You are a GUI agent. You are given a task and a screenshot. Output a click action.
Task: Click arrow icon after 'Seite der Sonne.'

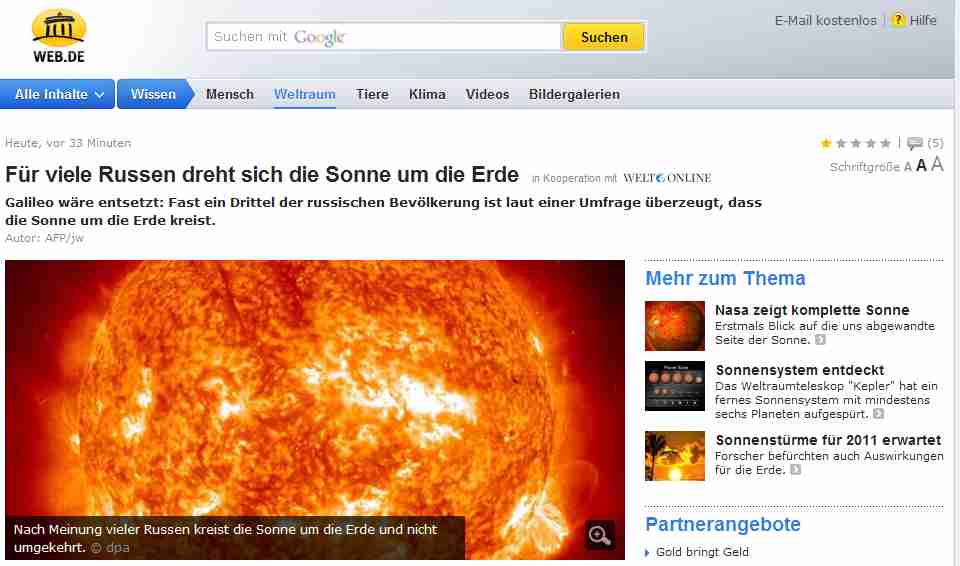tap(820, 340)
